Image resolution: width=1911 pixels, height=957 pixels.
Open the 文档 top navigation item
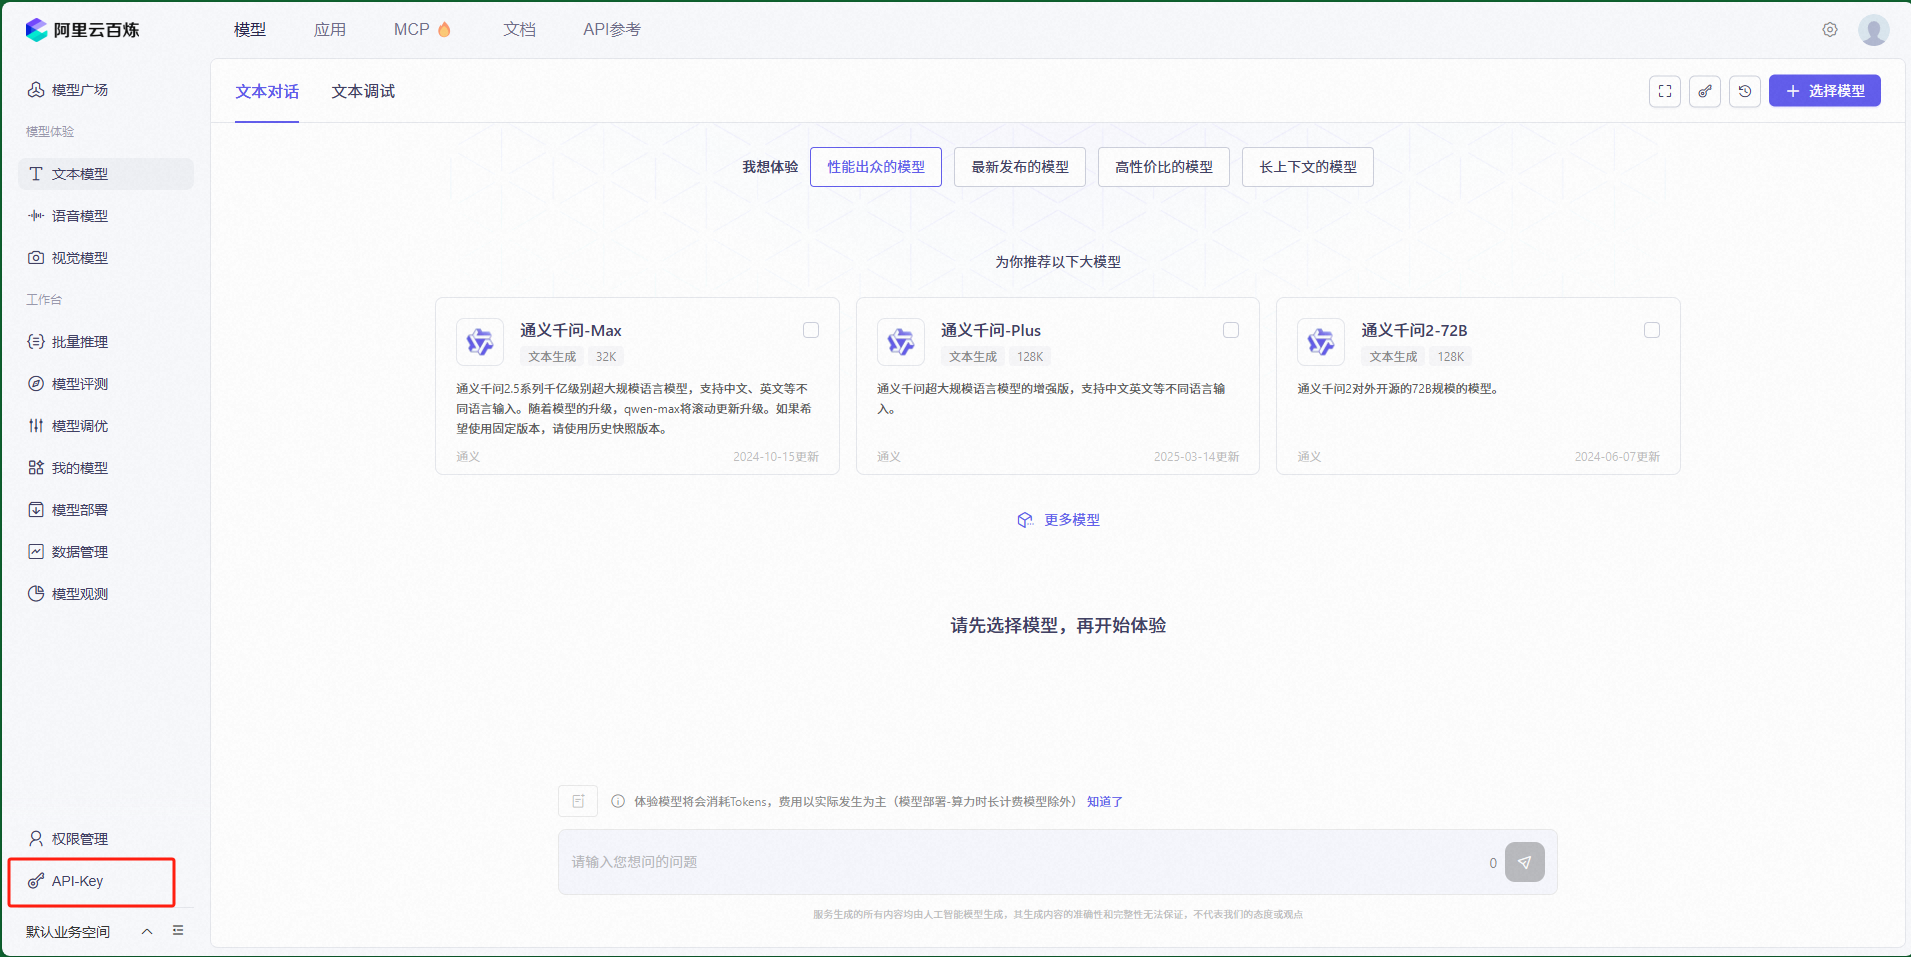519,30
